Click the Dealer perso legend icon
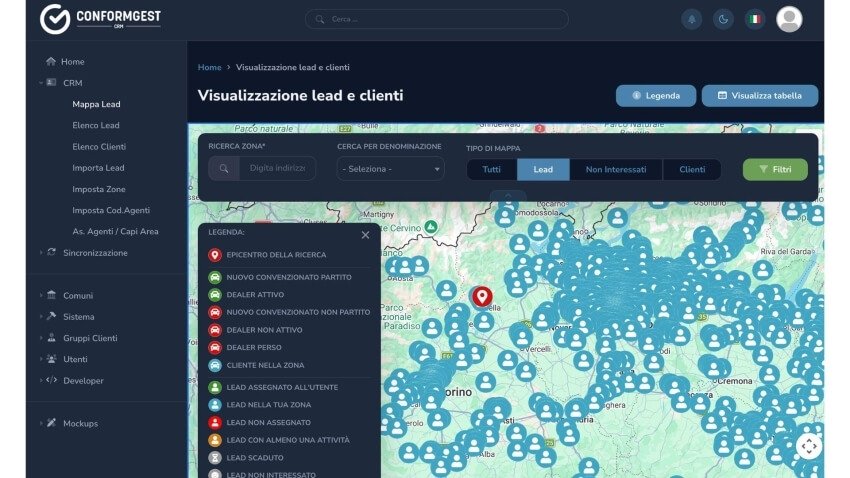850x478 pixels. [x=215, y=347]
